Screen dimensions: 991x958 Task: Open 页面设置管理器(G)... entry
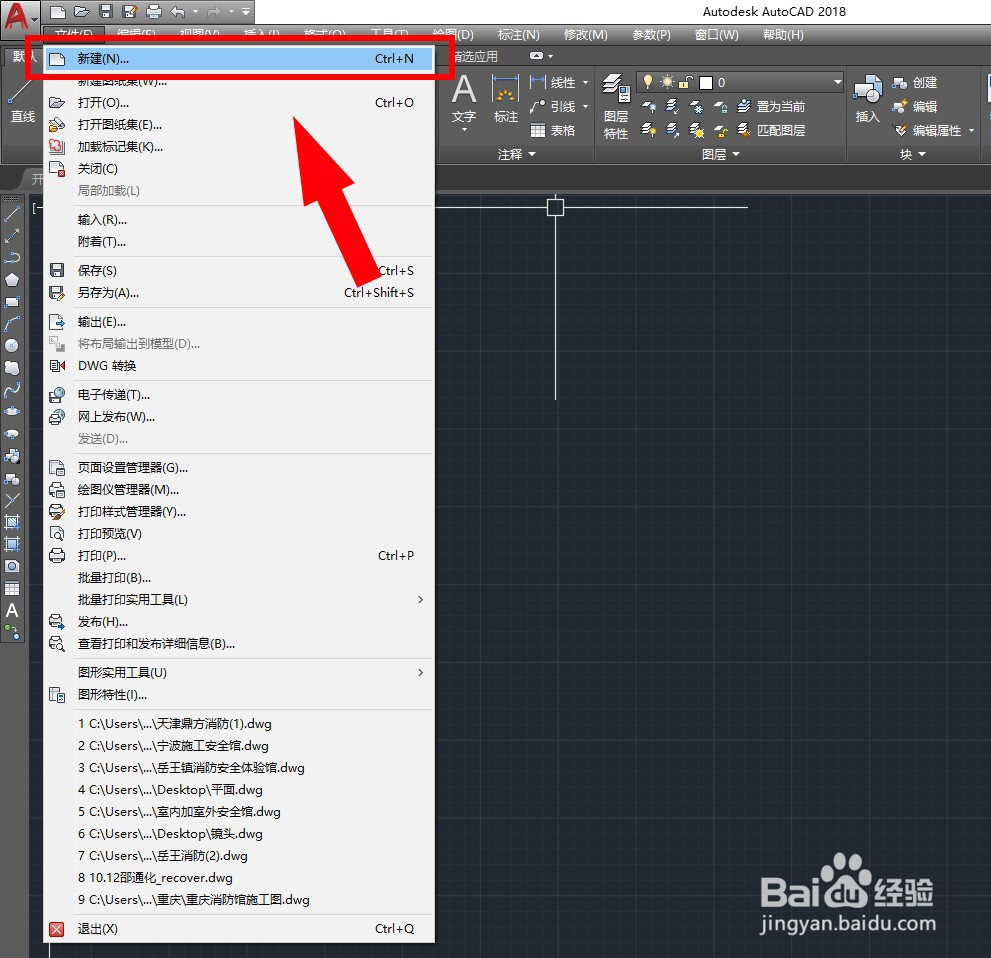point(240,468)
